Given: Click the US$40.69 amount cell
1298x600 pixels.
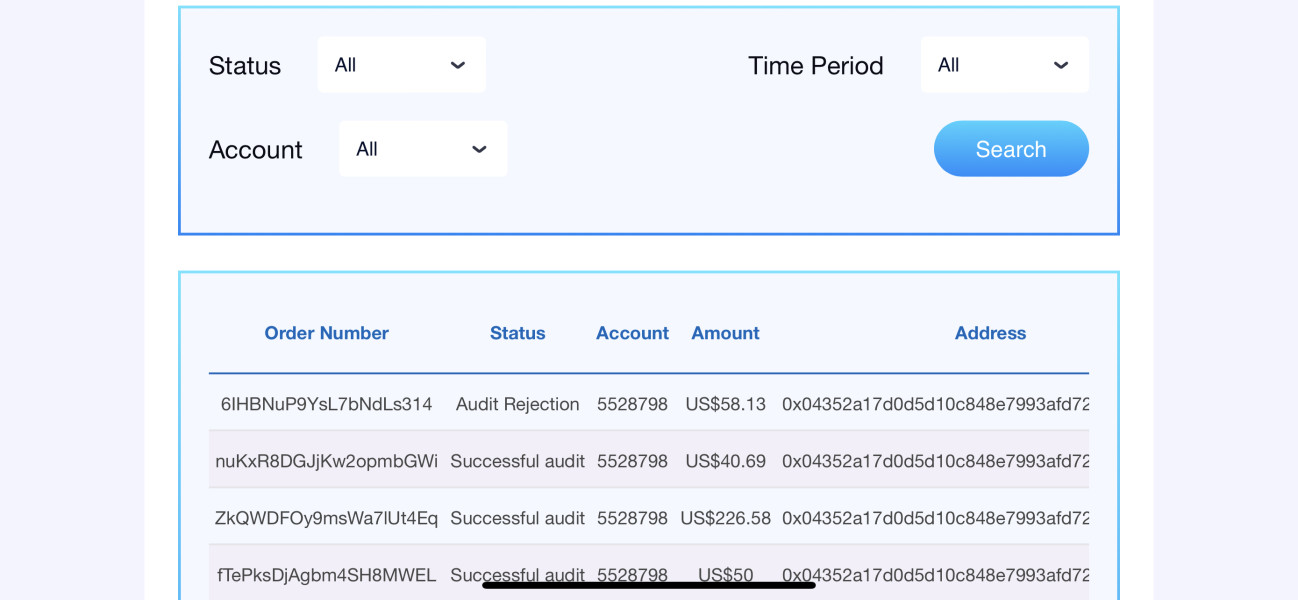Looking at the screenshot, I should 725,461.
